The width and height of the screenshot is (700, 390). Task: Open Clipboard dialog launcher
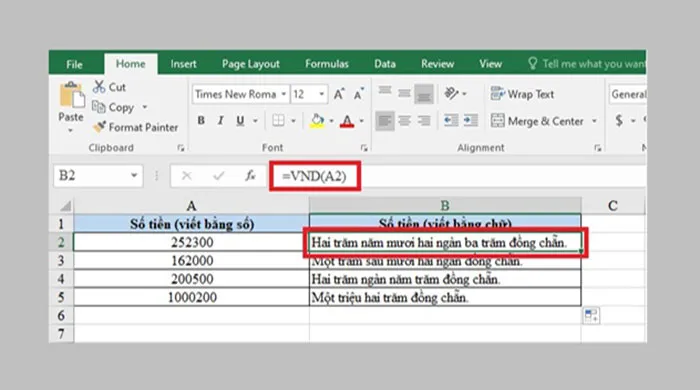[x=181, y=148]
